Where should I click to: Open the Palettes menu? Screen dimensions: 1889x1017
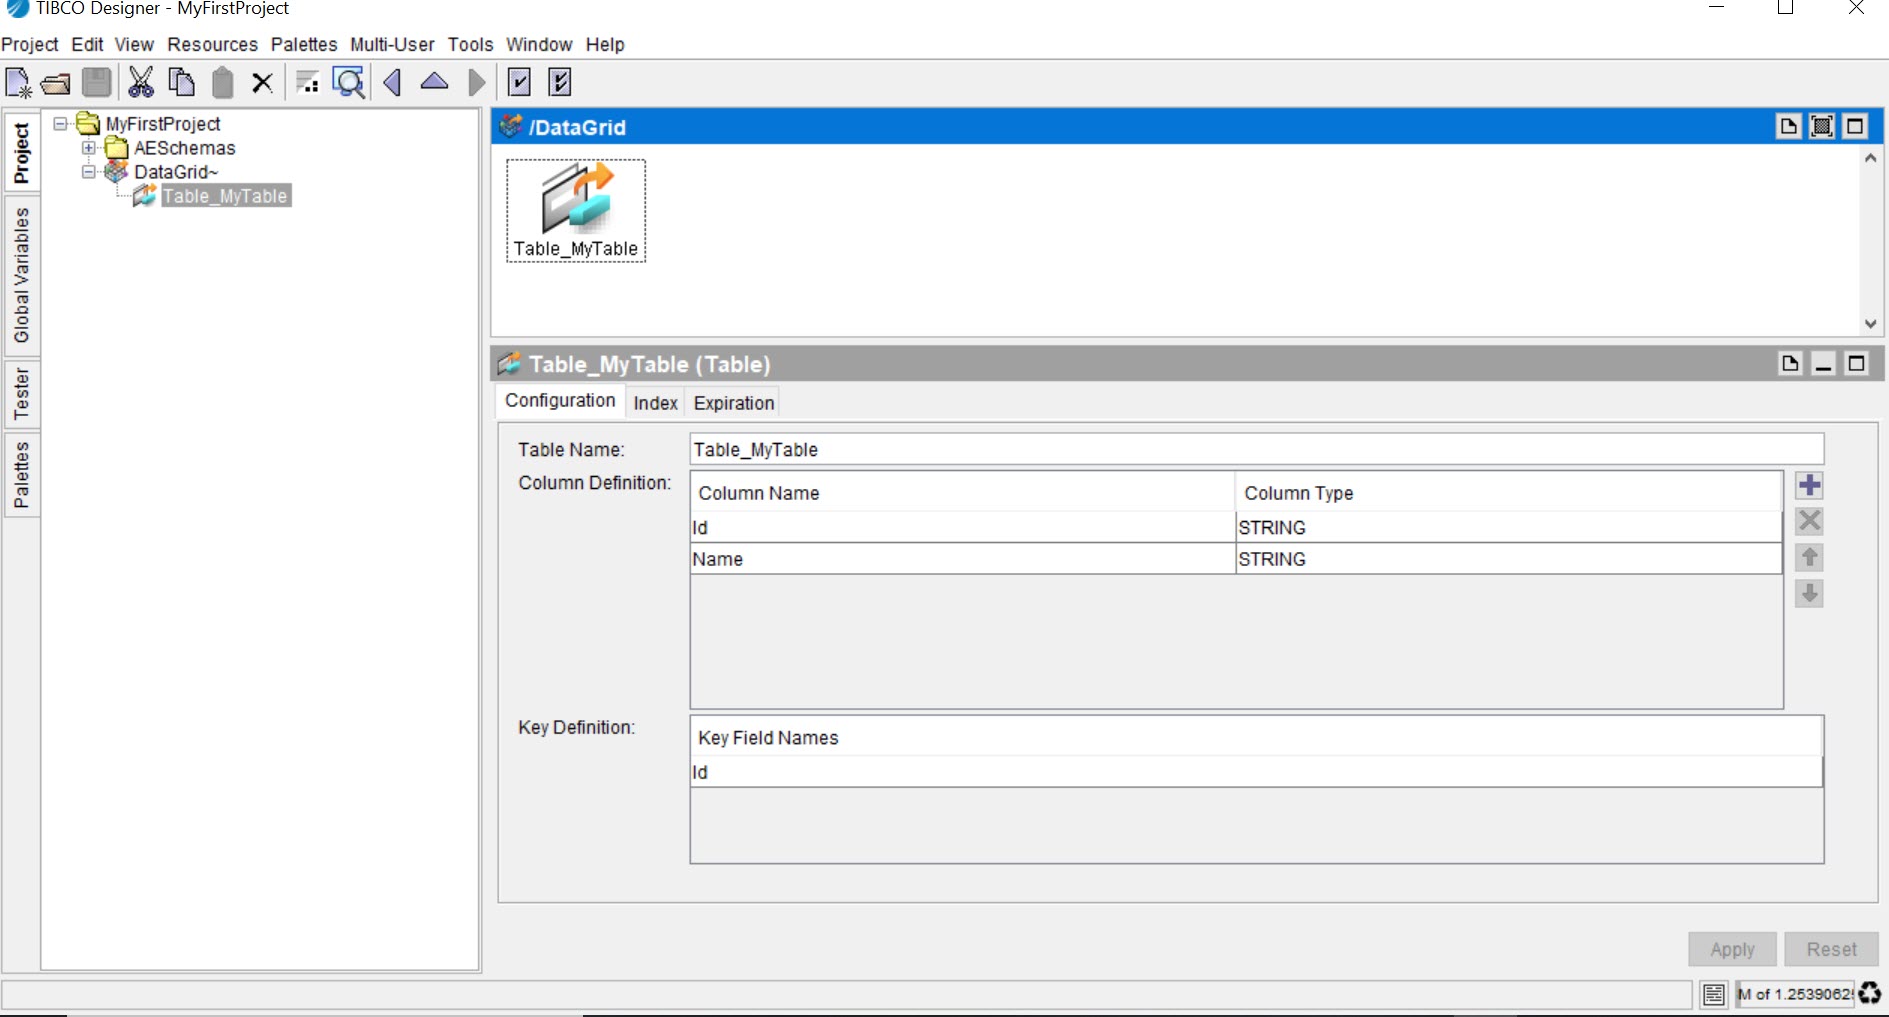coord(304,45)
